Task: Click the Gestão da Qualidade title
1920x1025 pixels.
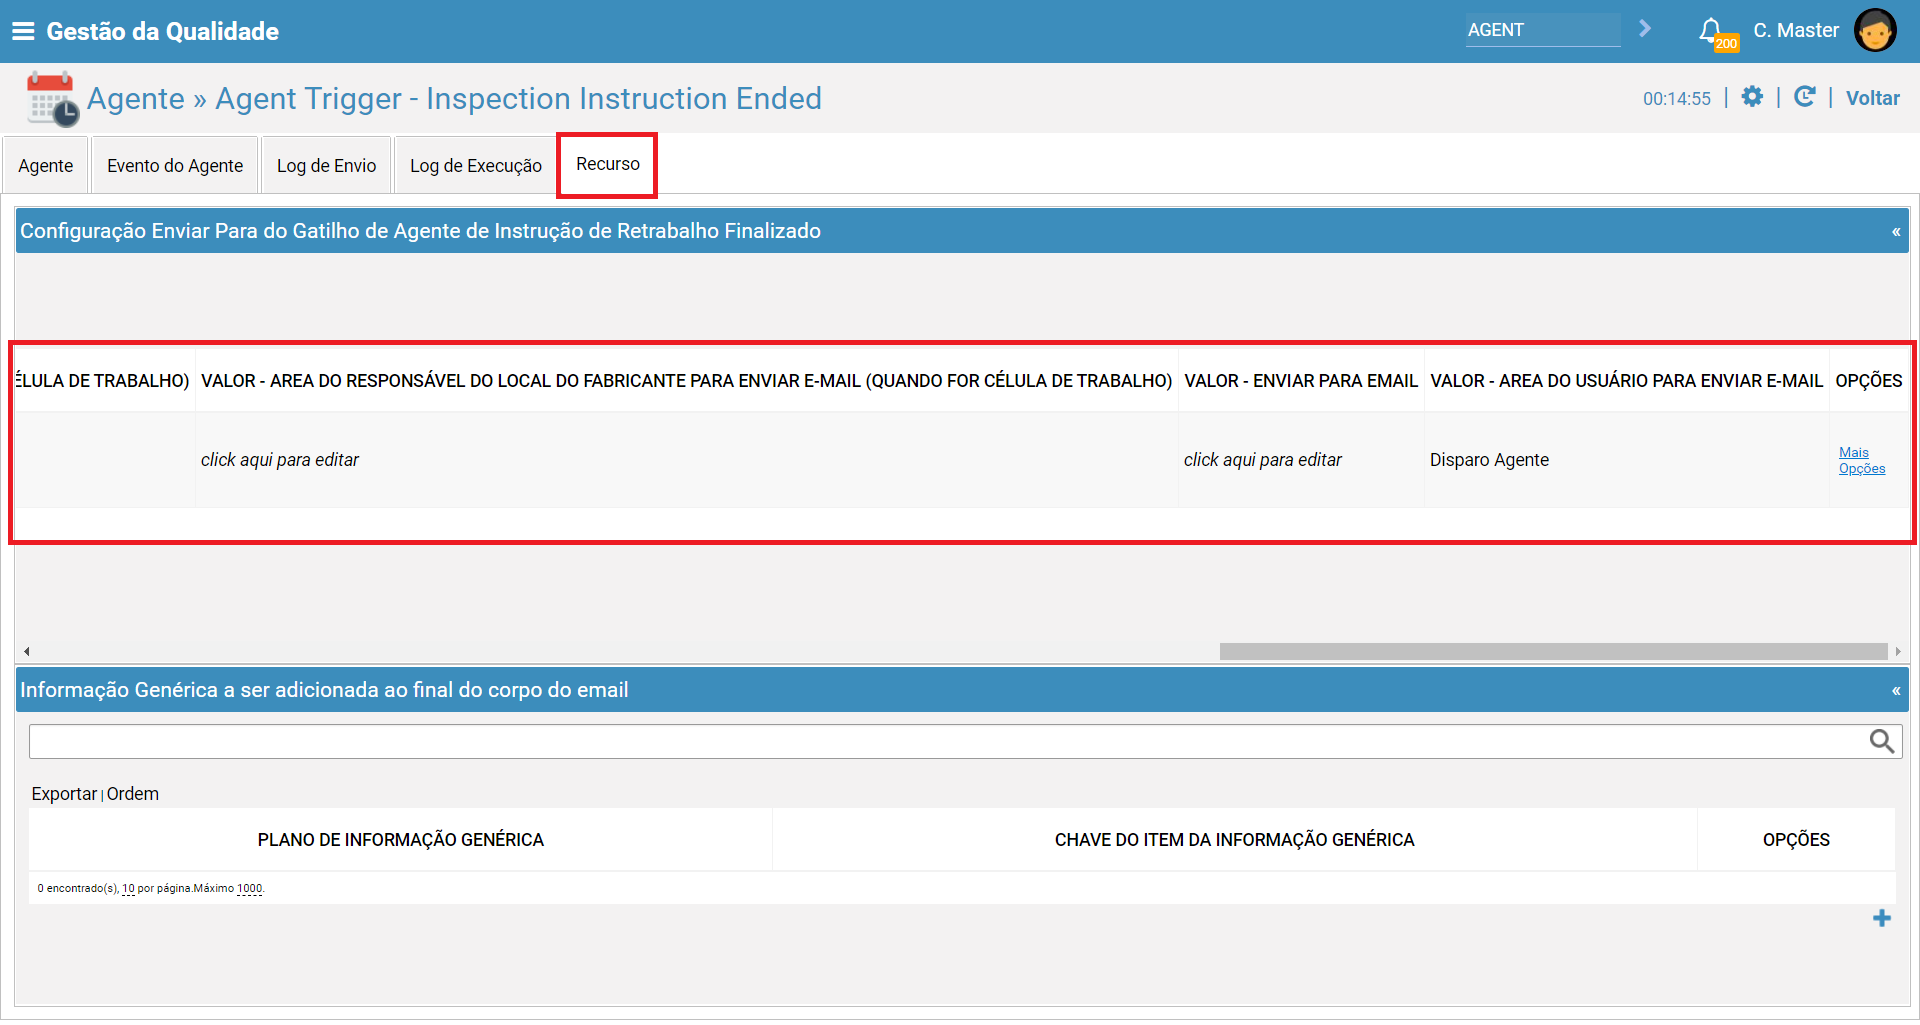Action: (x=163, y=31)
